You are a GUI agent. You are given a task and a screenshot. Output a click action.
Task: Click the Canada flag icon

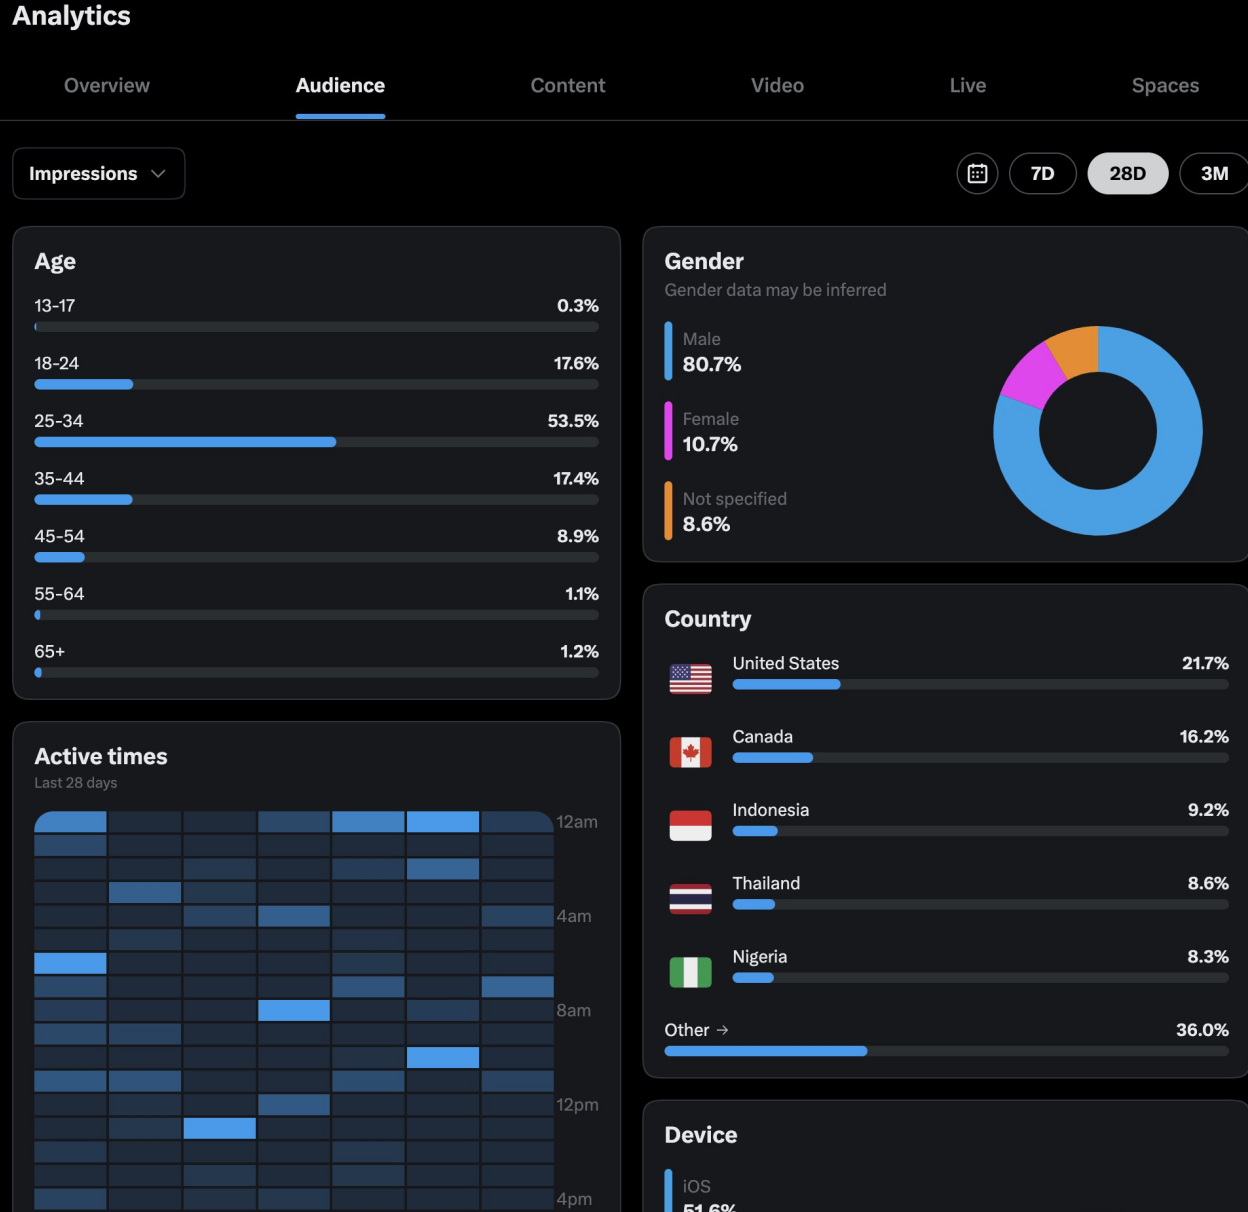pyautogui.click(x=690, y=752)
